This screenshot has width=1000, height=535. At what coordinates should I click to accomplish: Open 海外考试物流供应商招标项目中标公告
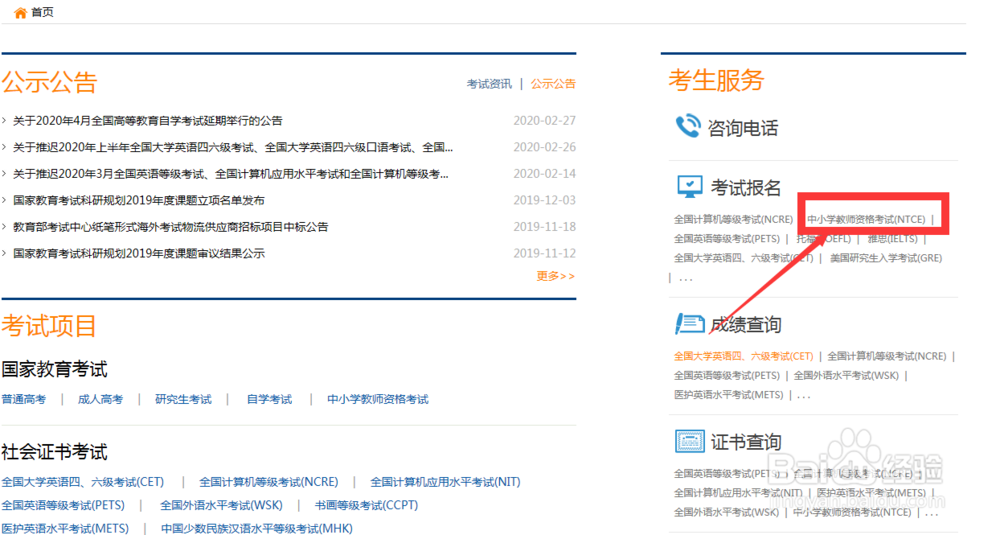click(170, 227)
